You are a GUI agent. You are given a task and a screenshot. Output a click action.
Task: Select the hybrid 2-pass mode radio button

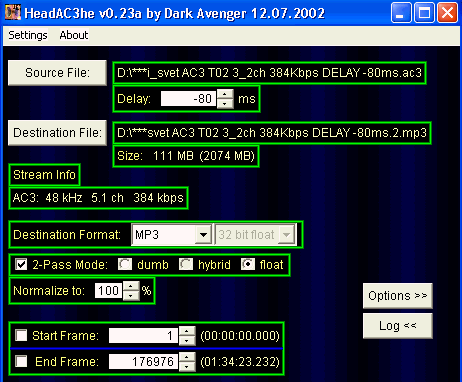pos(186,264)
